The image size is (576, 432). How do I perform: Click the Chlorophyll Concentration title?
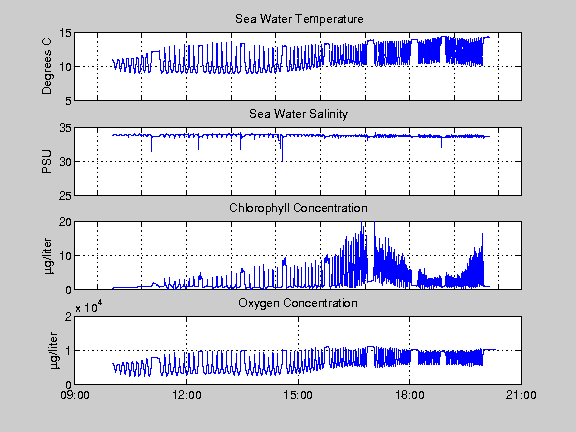pos(298,208)
